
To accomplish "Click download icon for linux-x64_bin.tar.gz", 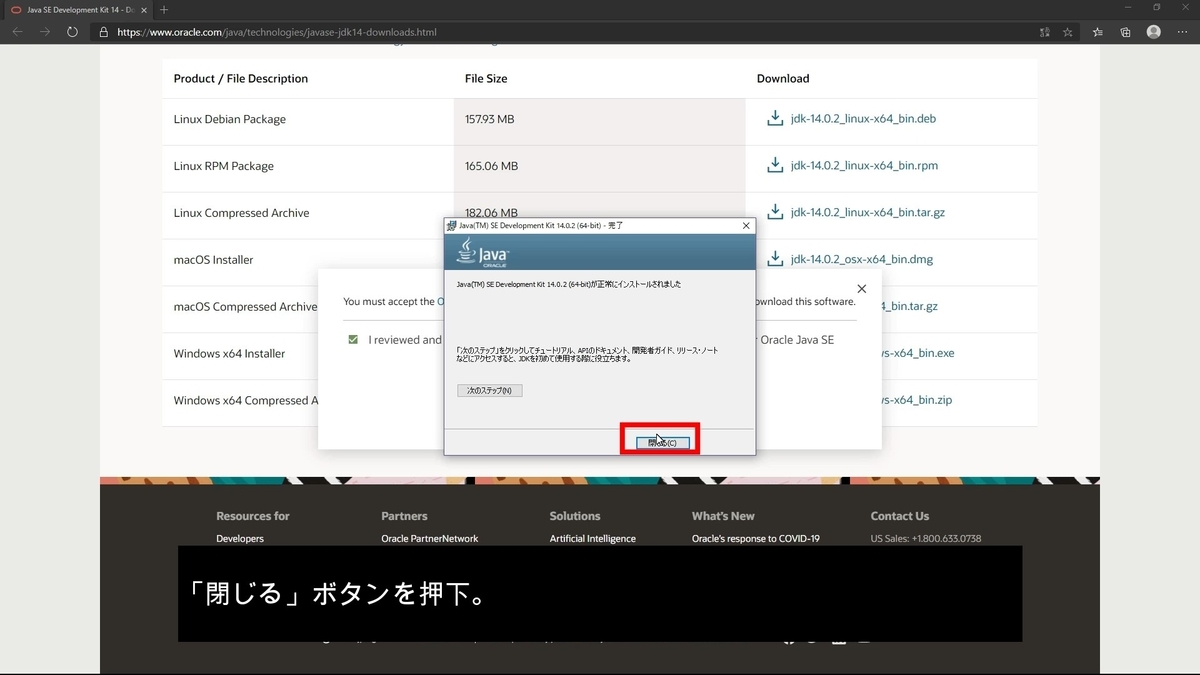I will [x=775, y=212].
